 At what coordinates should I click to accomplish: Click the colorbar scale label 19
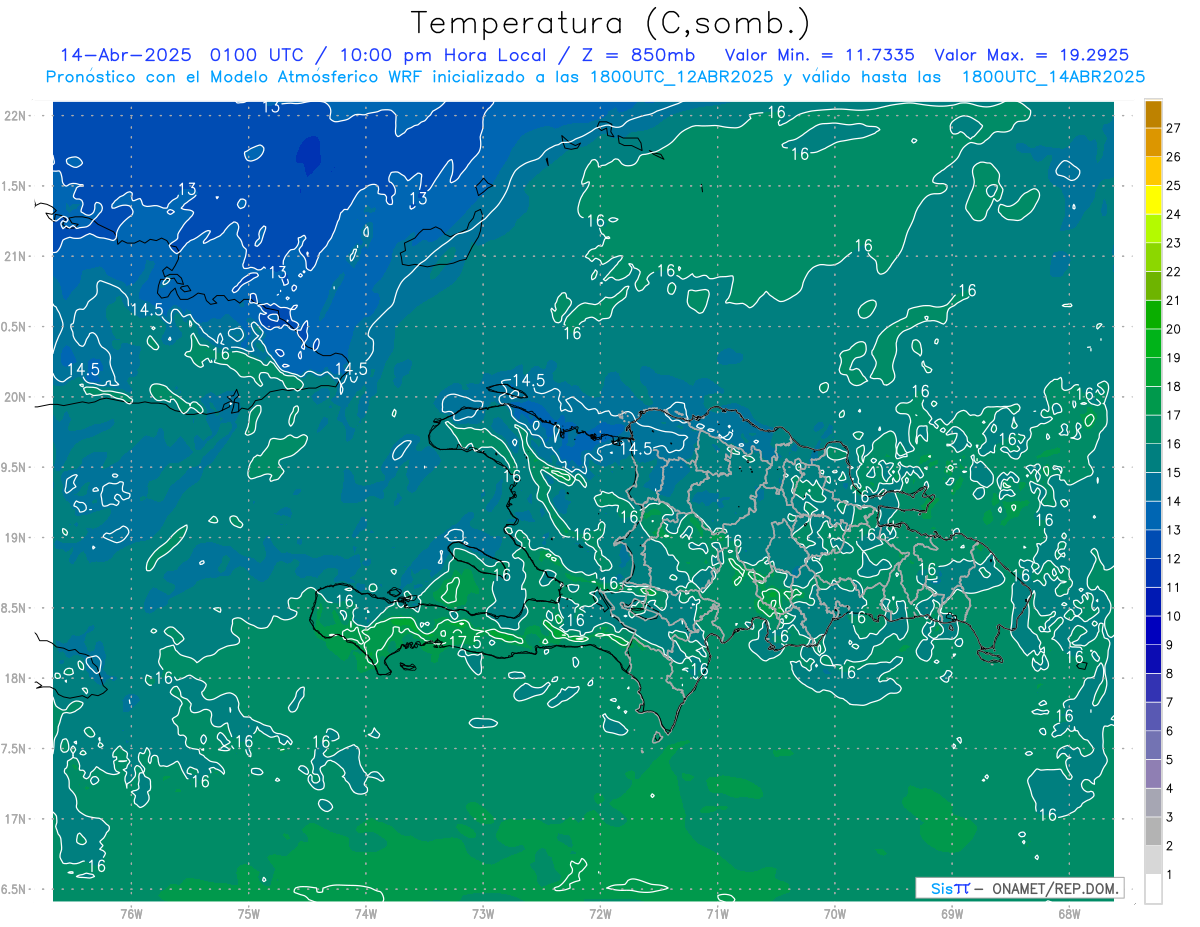click(x=1173, y=358)
